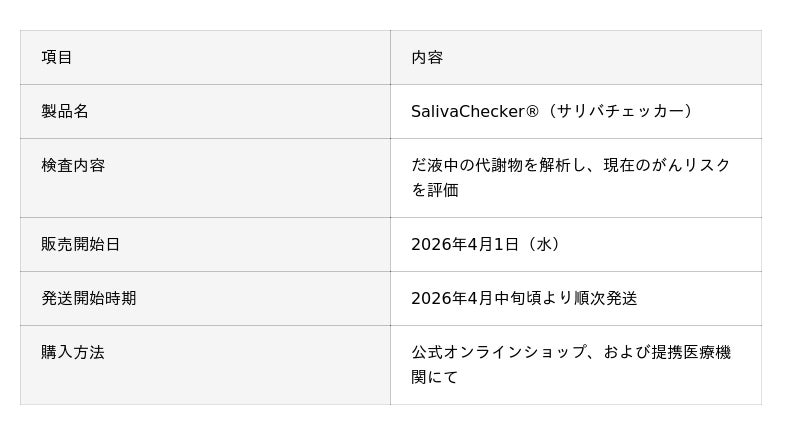This screenshot has width=800, height=435.
Task: Click the 公式オンラインショップ text
Action: tap(491, 353)
